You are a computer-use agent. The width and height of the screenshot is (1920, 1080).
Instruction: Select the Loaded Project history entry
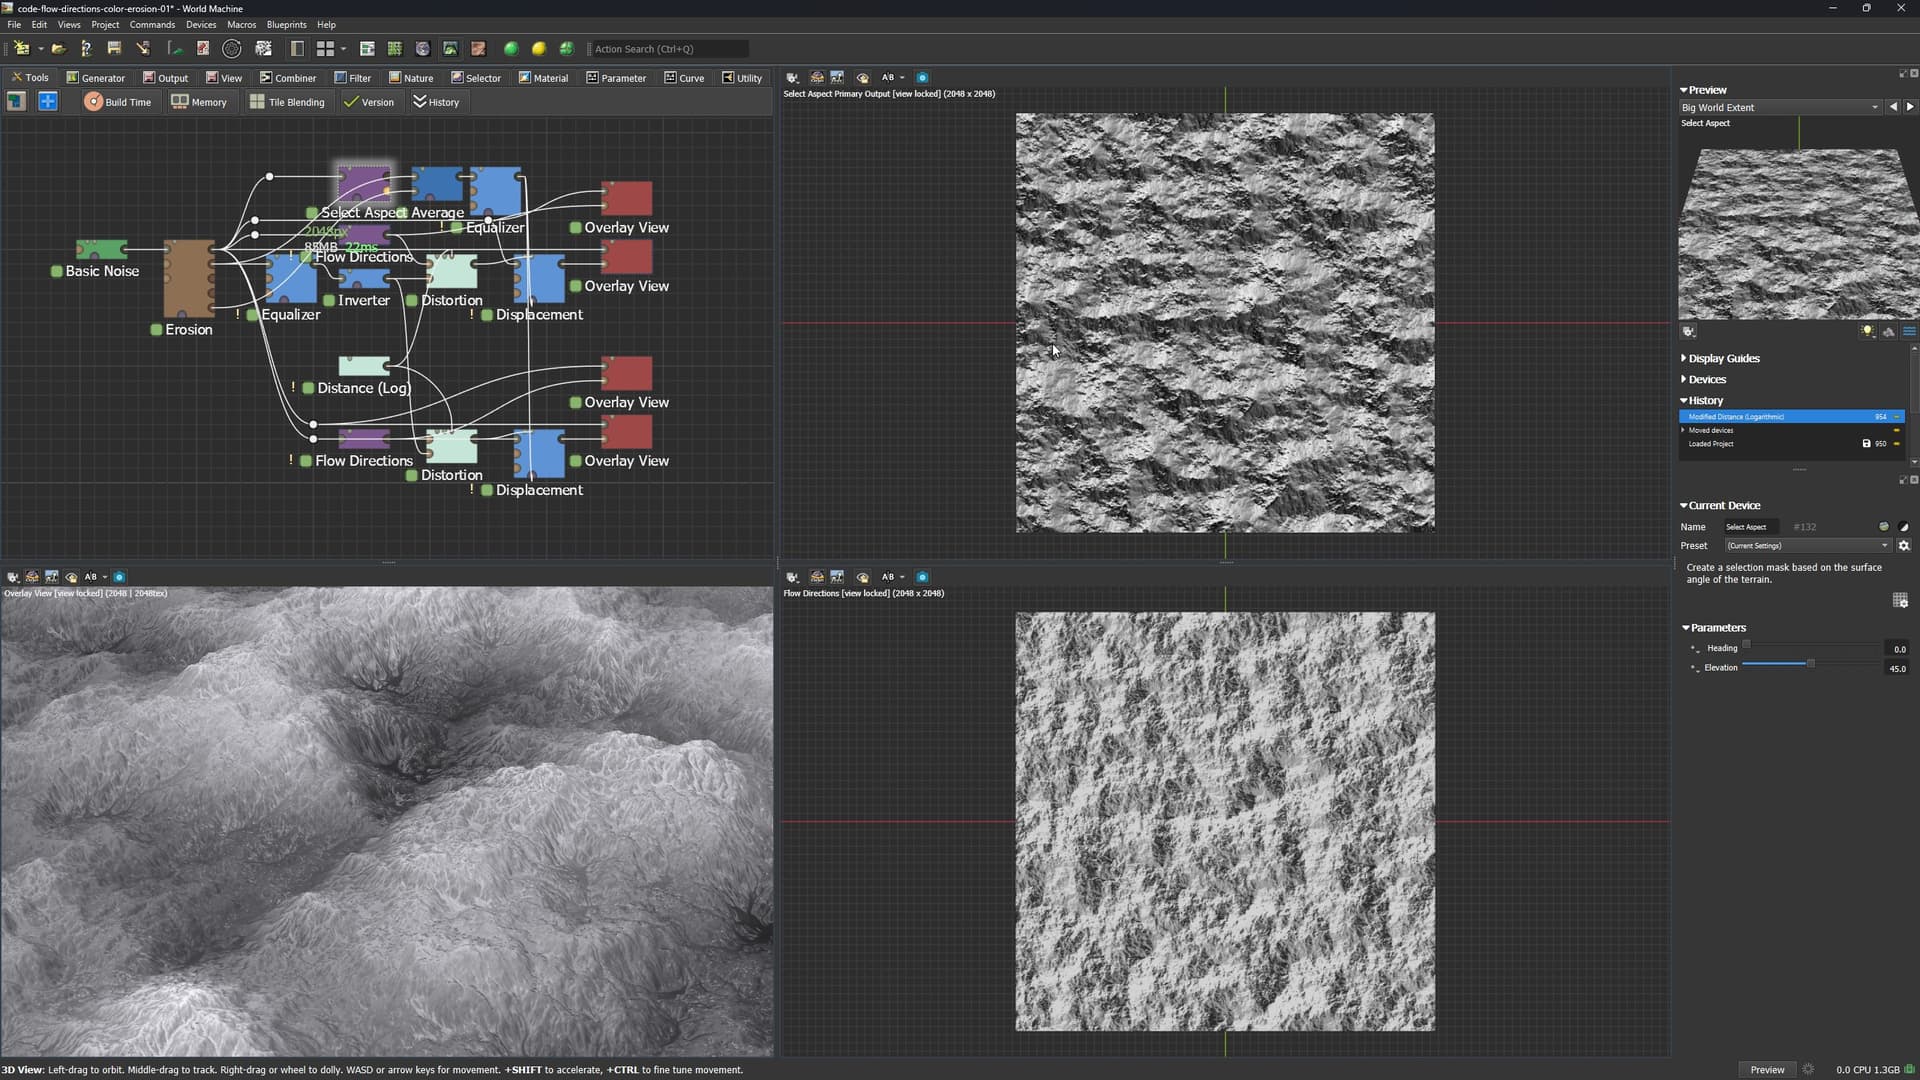pos(1711,444)
